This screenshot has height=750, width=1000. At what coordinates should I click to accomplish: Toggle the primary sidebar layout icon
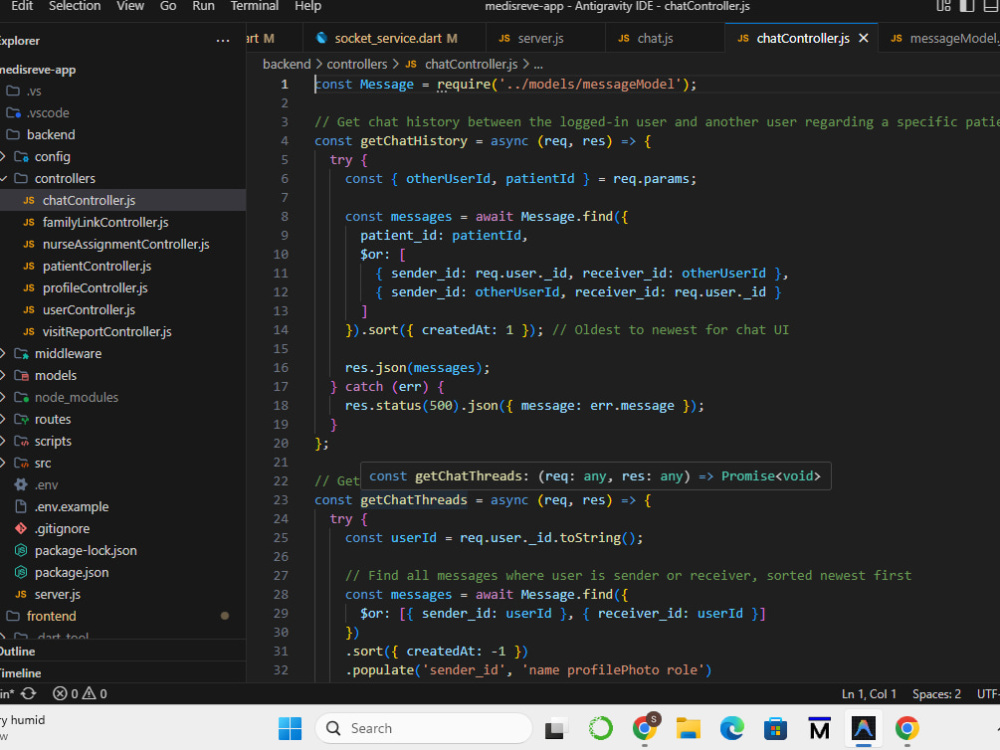pos(967,6)
